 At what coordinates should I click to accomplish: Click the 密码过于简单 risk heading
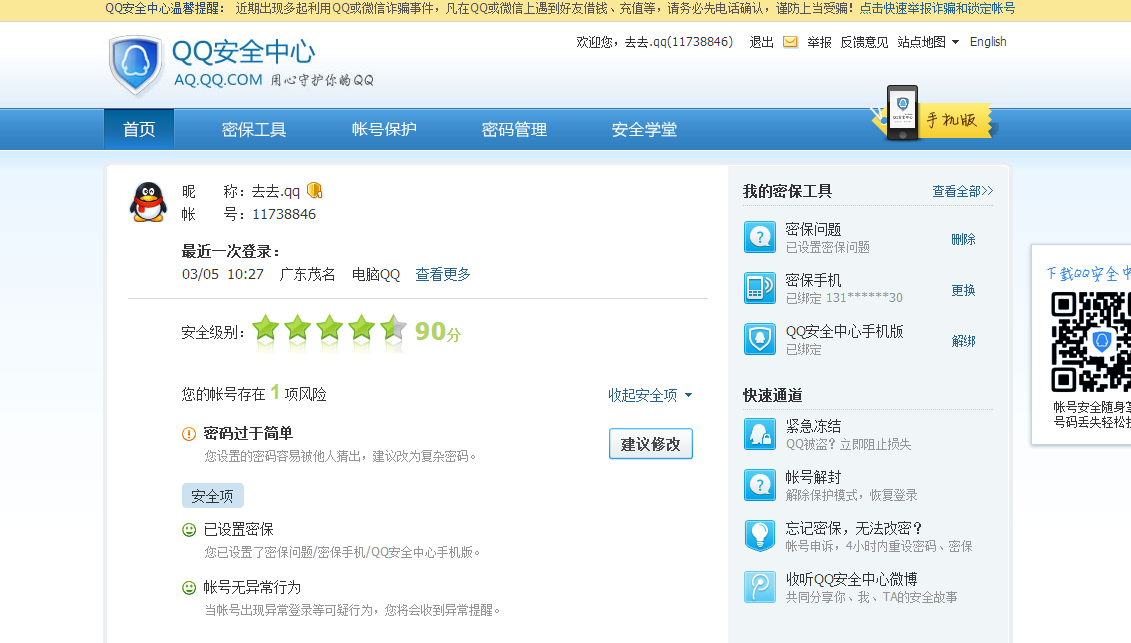pyautogui.click(x=247, y=433)
